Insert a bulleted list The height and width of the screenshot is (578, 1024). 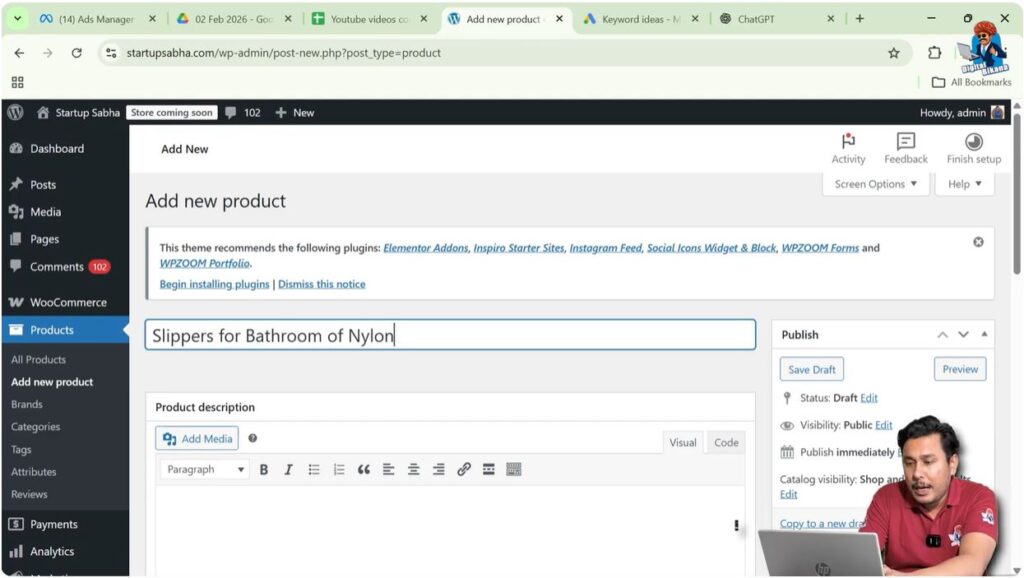pos(314,469)
